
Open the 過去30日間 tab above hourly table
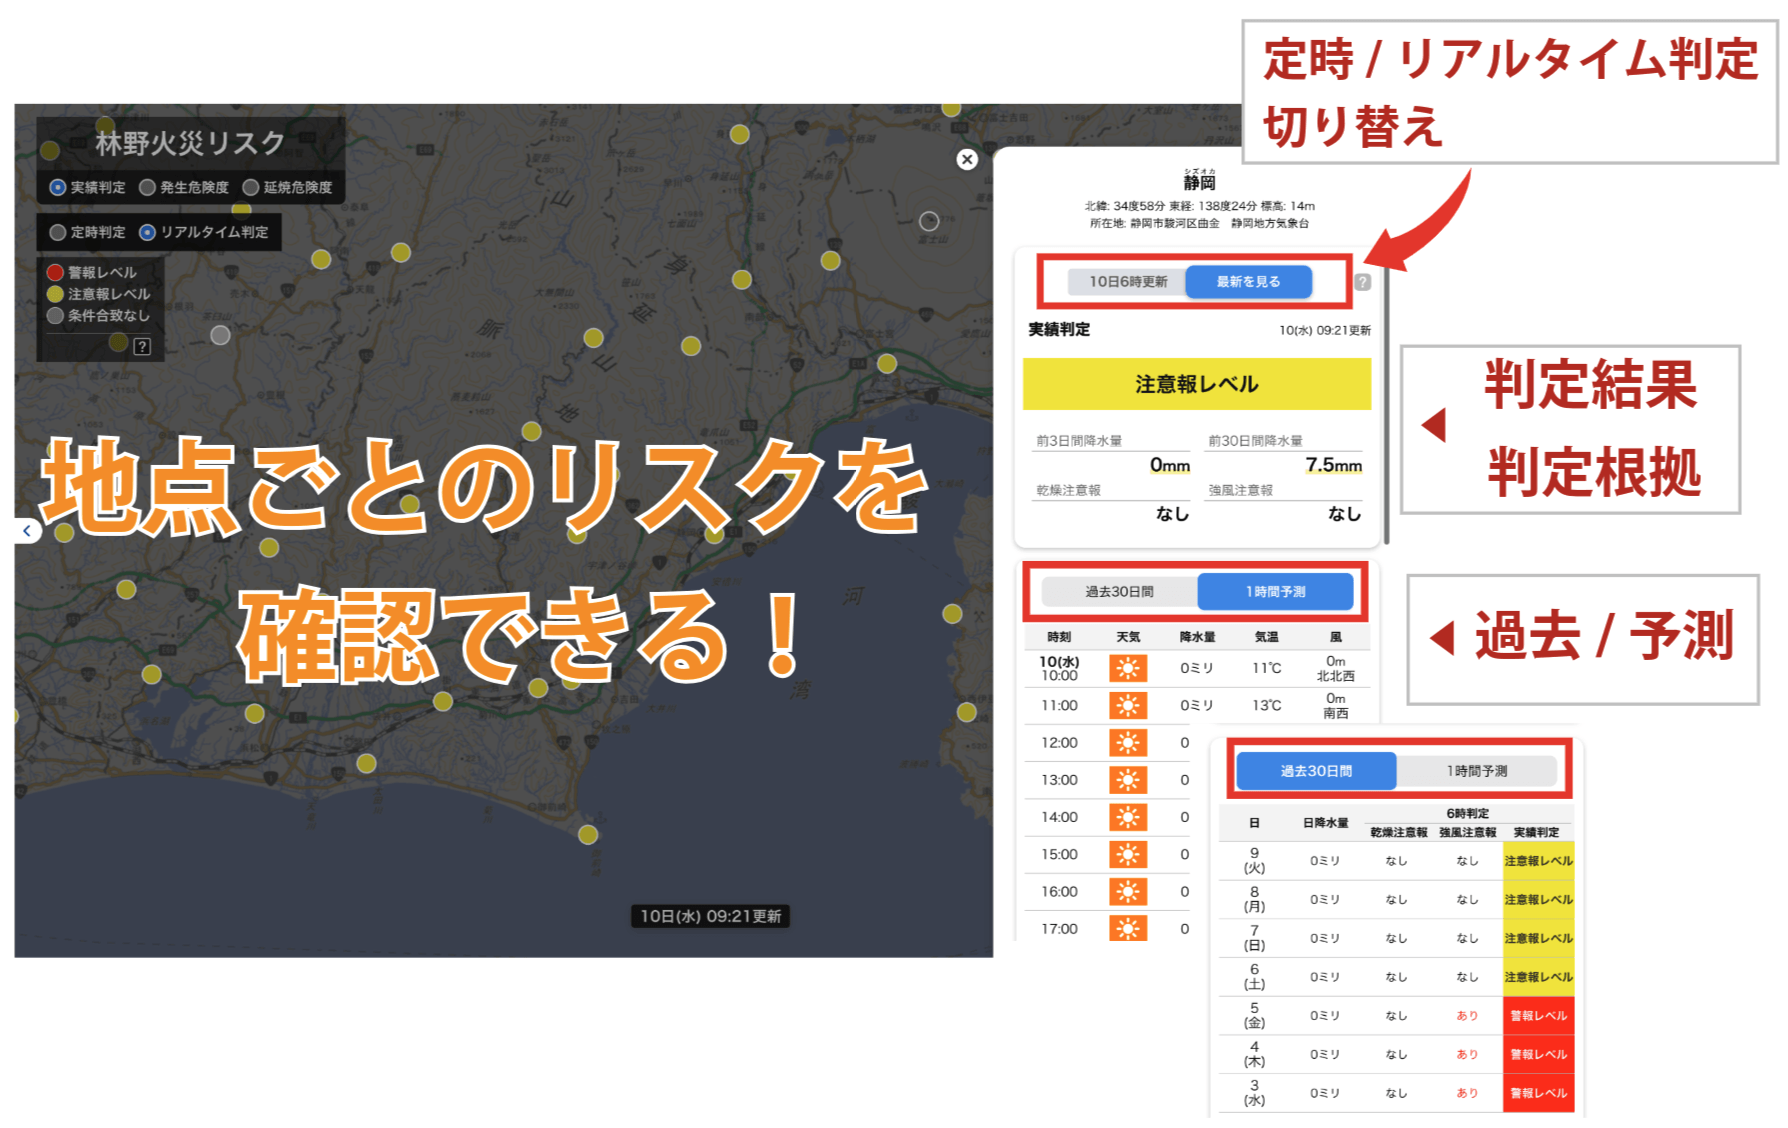pyautogui.click(x=1119, y=592)
